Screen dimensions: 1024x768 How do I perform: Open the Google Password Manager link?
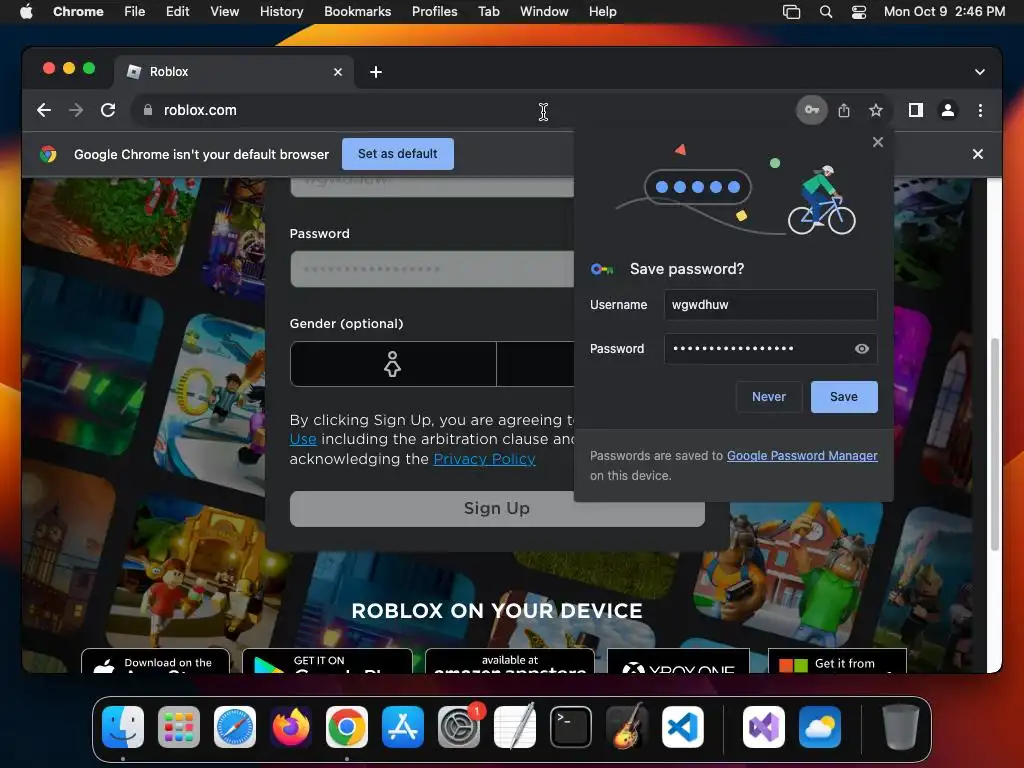tap(802, 456)
